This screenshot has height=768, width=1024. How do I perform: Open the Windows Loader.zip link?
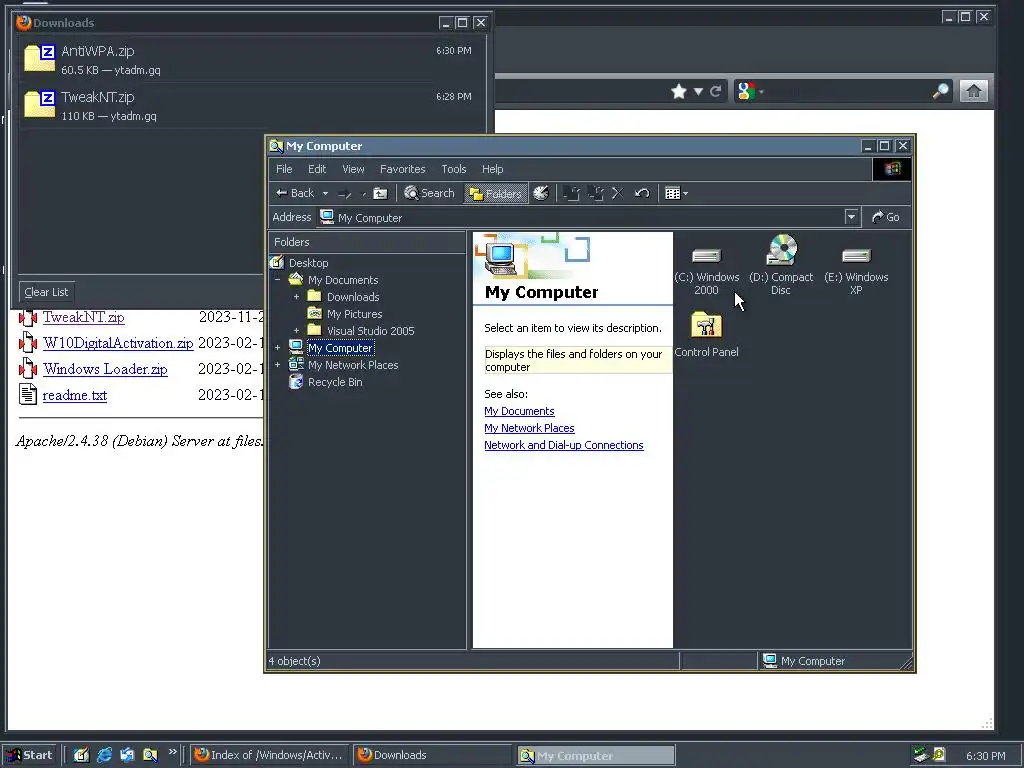tap(105, 369)
